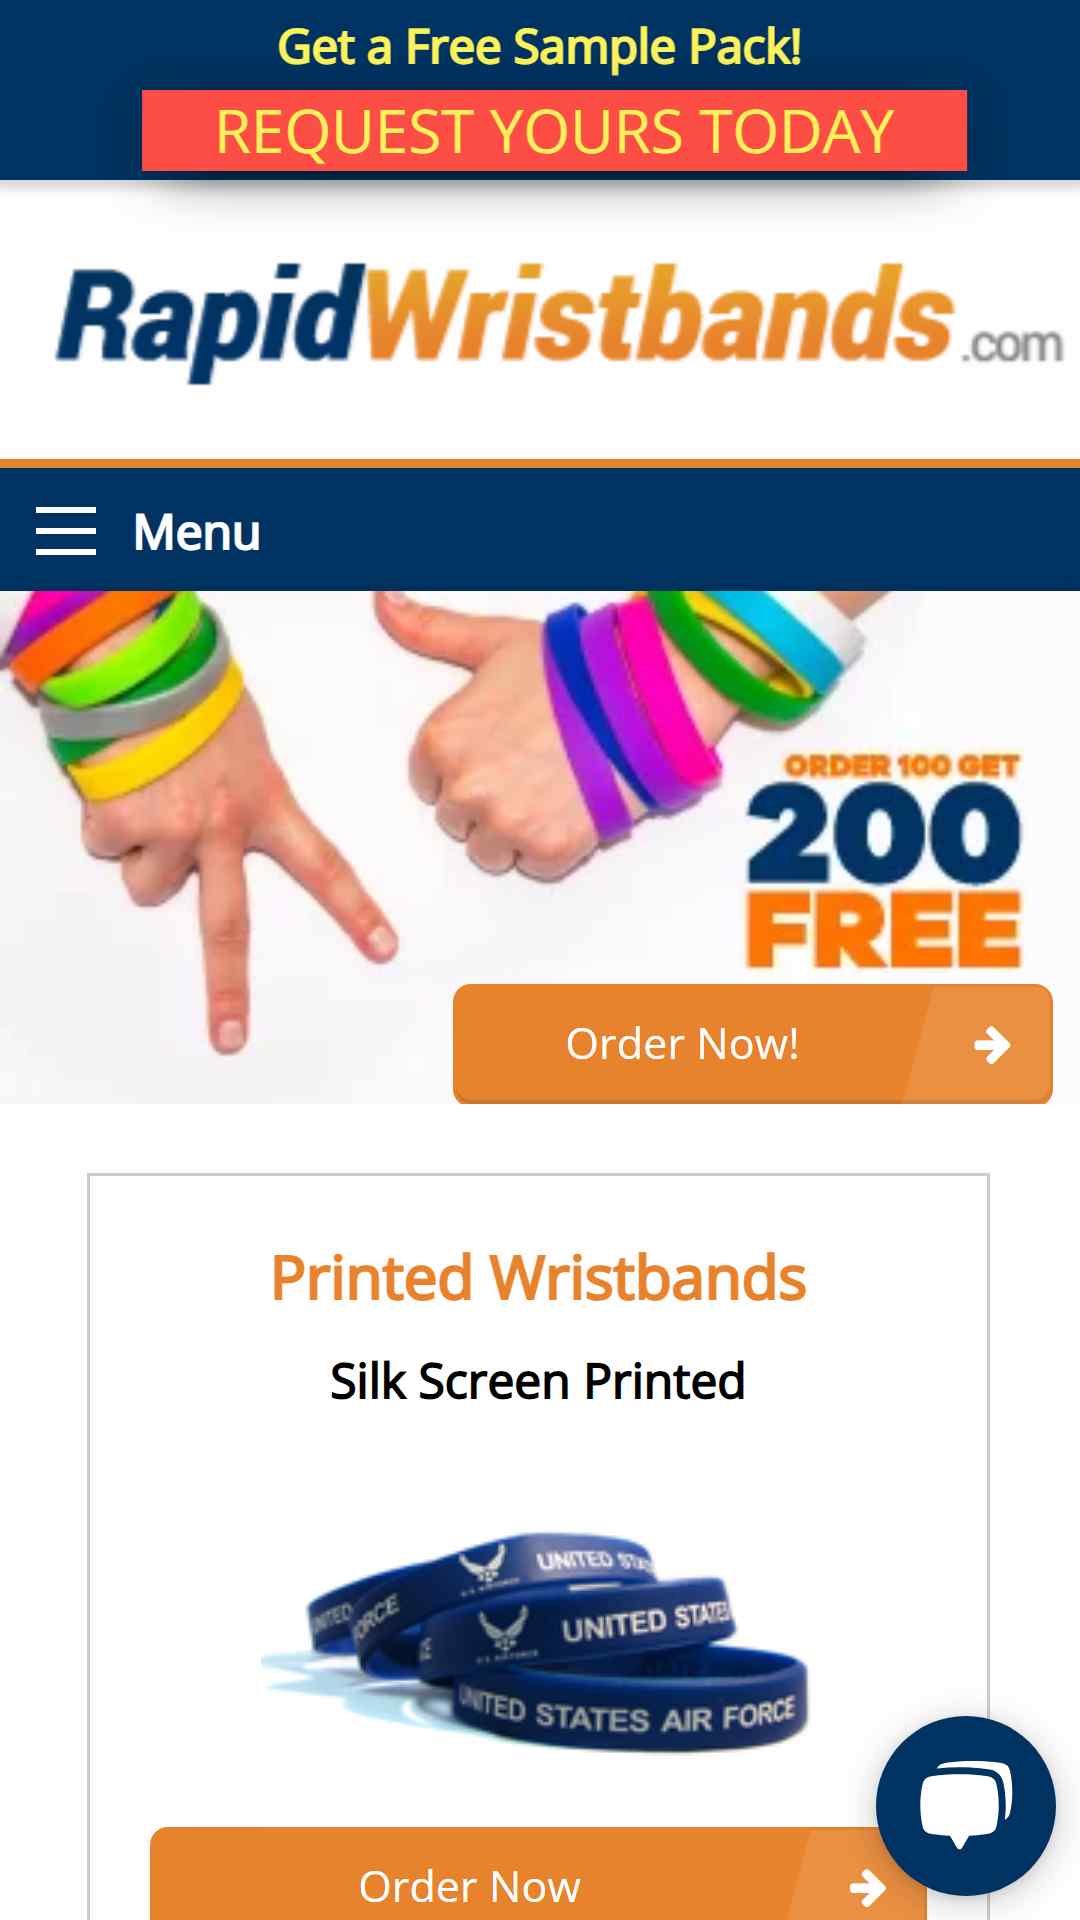Open the live chat bubble
This screenshot has width=1080, height=1920.
(965, 1805)
